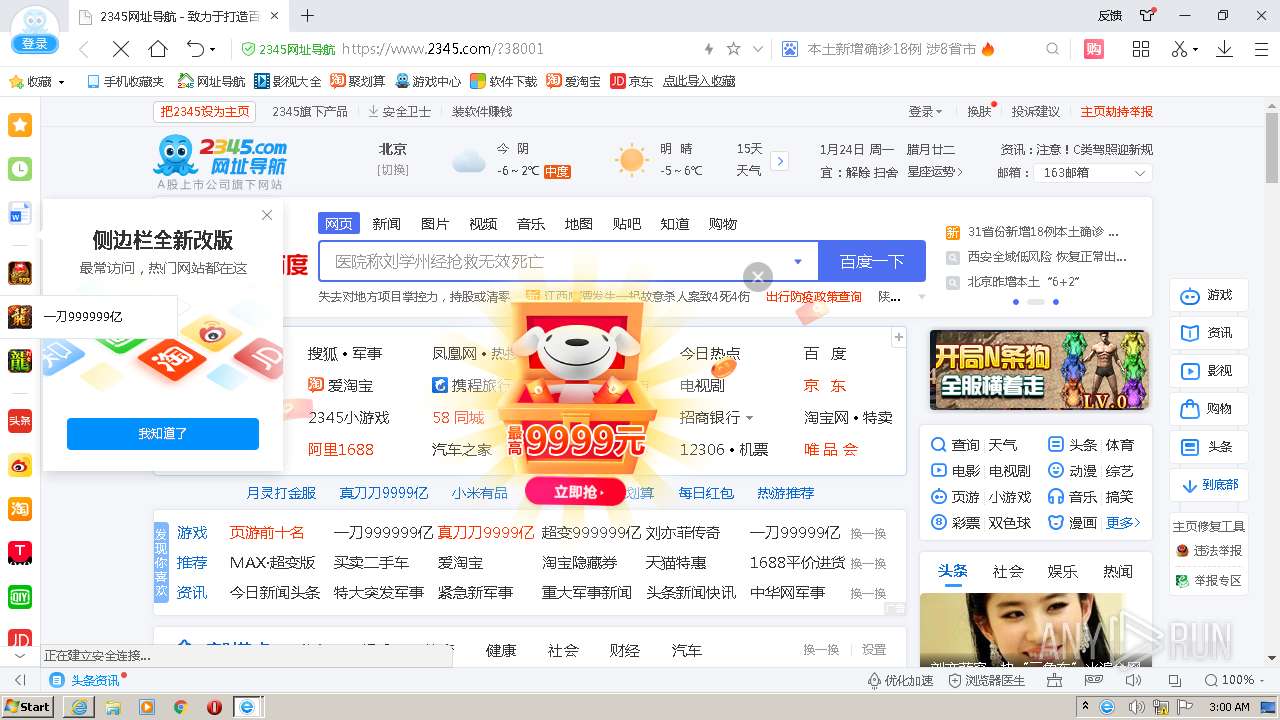Expand the weather forecast next arrow
1280x720 pixels.
pyautogui.click(x=780, y=161)
